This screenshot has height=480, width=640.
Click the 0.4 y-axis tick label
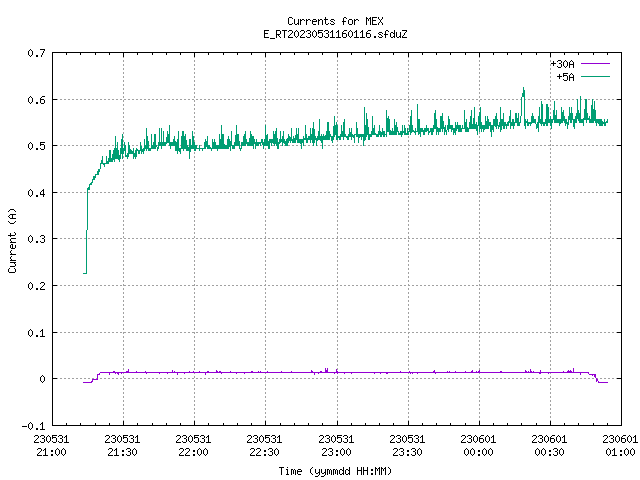(36, 193)
